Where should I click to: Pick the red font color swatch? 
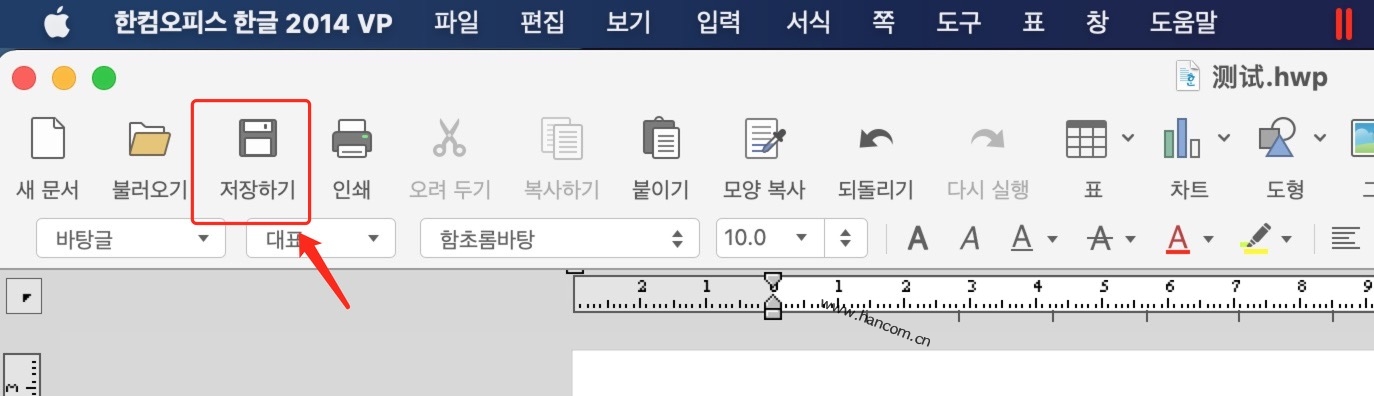point(1178,238)
